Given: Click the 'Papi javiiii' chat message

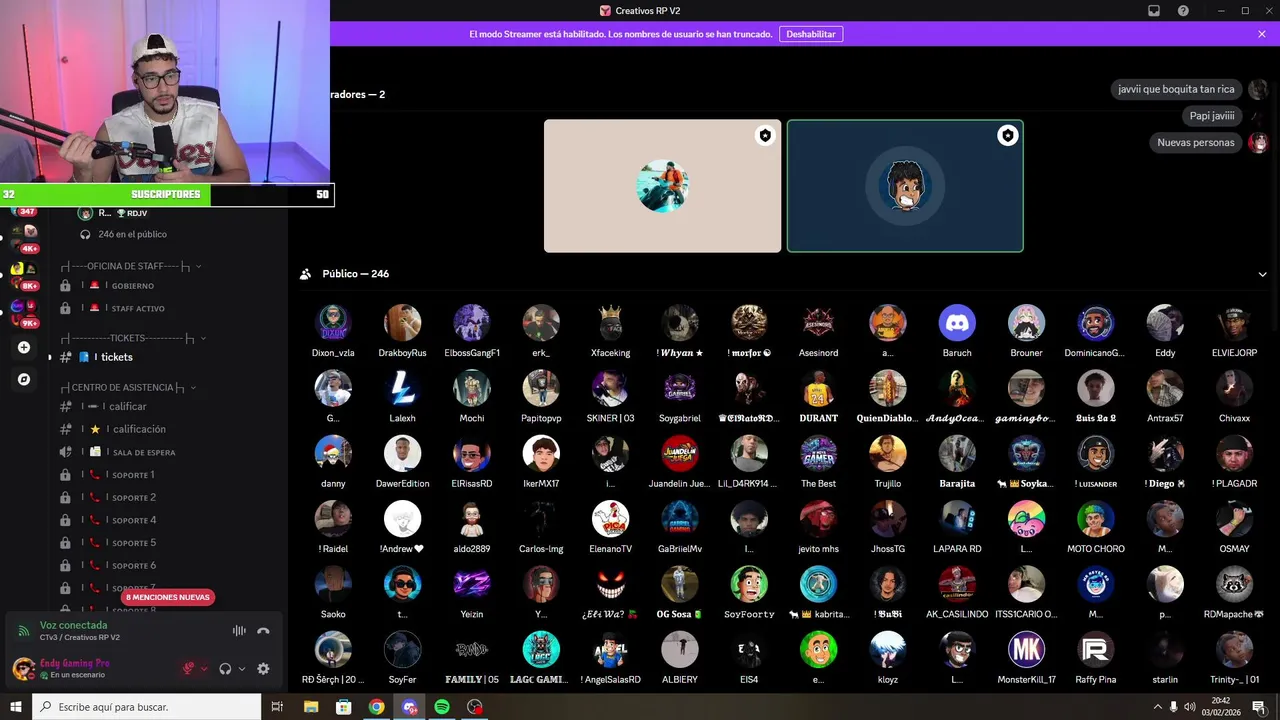Looking at the screenshot, I should point(1212,116).
